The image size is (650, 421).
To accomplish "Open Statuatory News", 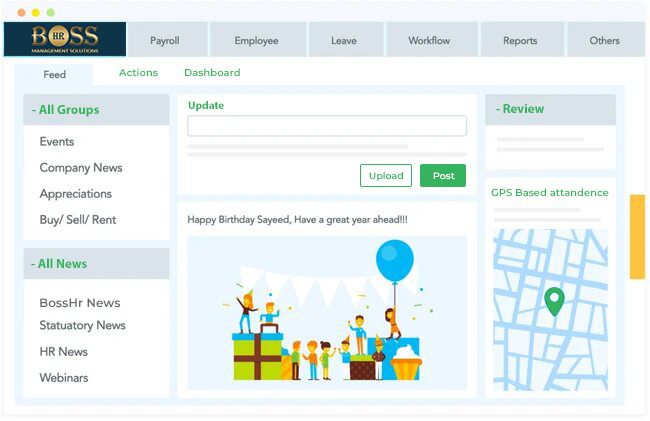I will [82, 325].
